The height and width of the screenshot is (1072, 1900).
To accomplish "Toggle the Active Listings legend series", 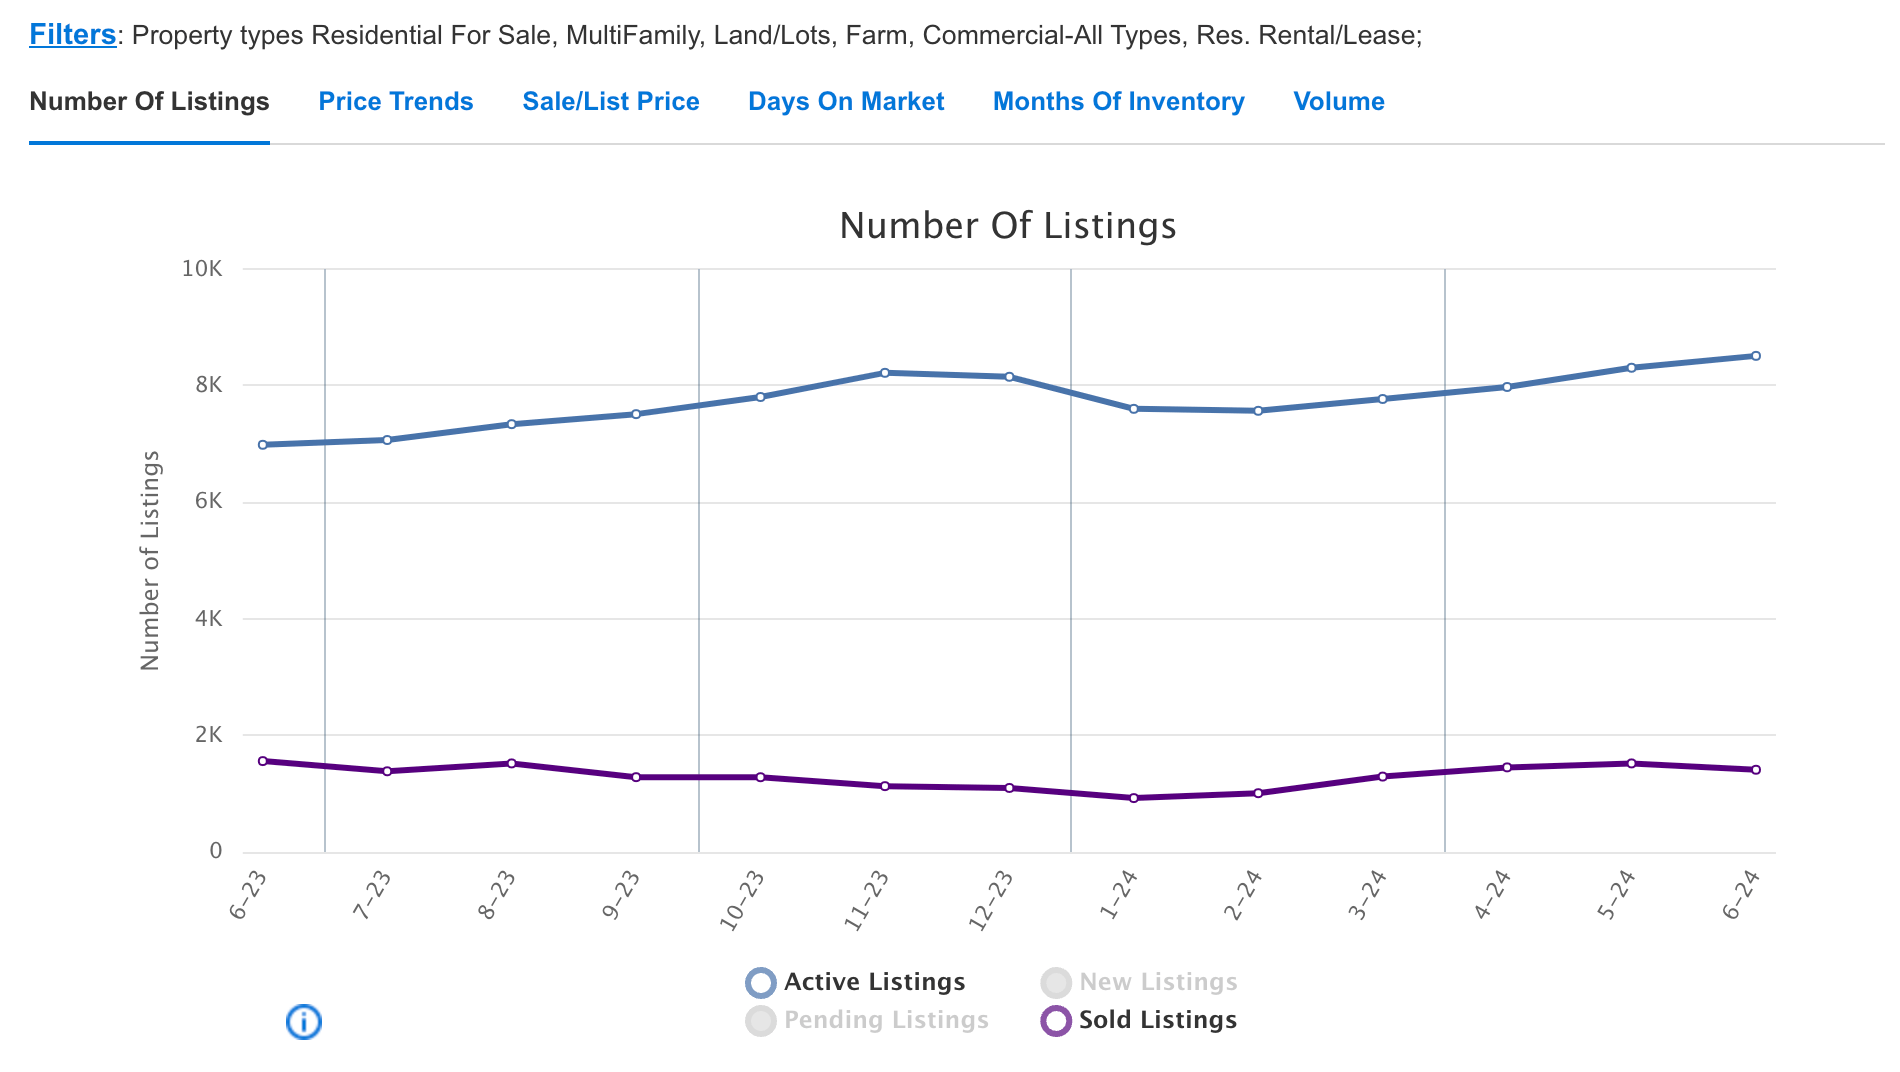I will [856, 982].
